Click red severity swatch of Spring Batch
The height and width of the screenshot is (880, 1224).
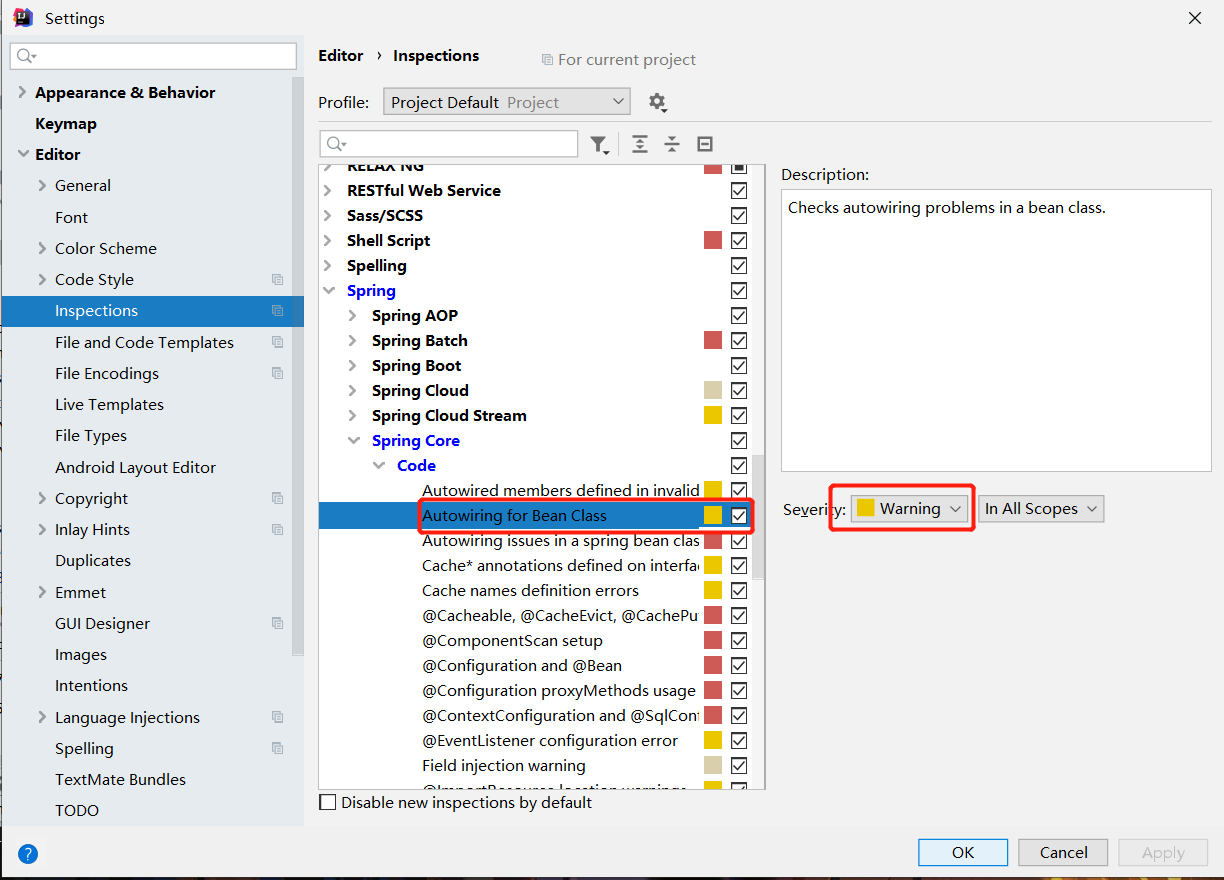pos(713,340)
